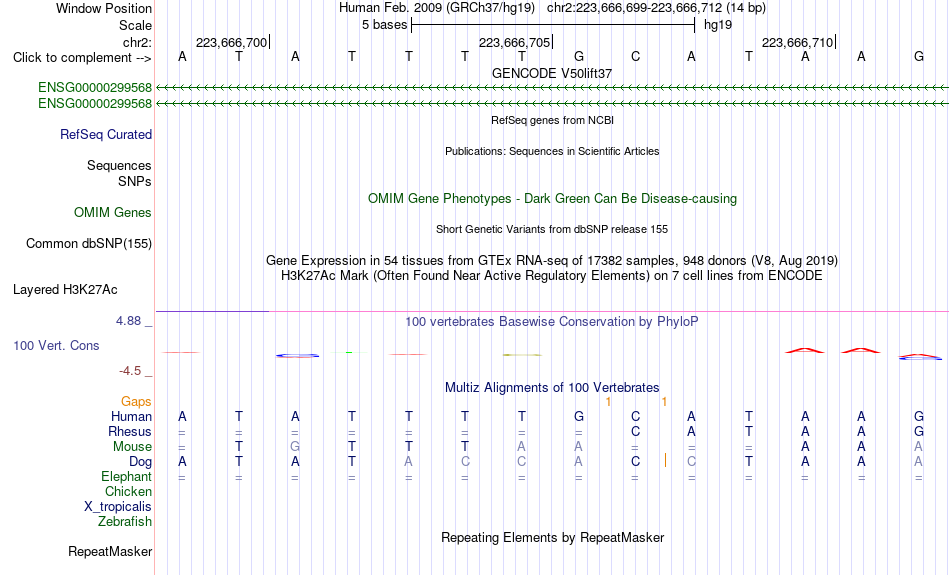The height and width of the screenshot is (575, 950).
Task: Click 'Repeating Elements by RepeatMasker' title
Action: pos(553,538)
